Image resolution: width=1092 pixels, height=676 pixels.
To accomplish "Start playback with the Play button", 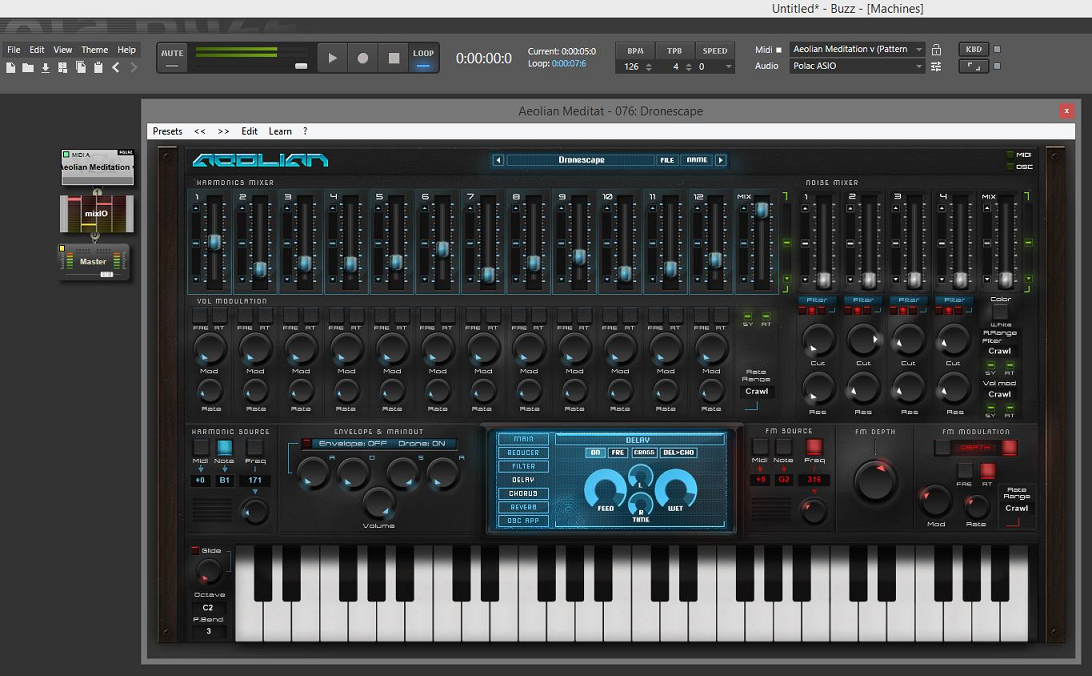I will (x=332, y=58).
